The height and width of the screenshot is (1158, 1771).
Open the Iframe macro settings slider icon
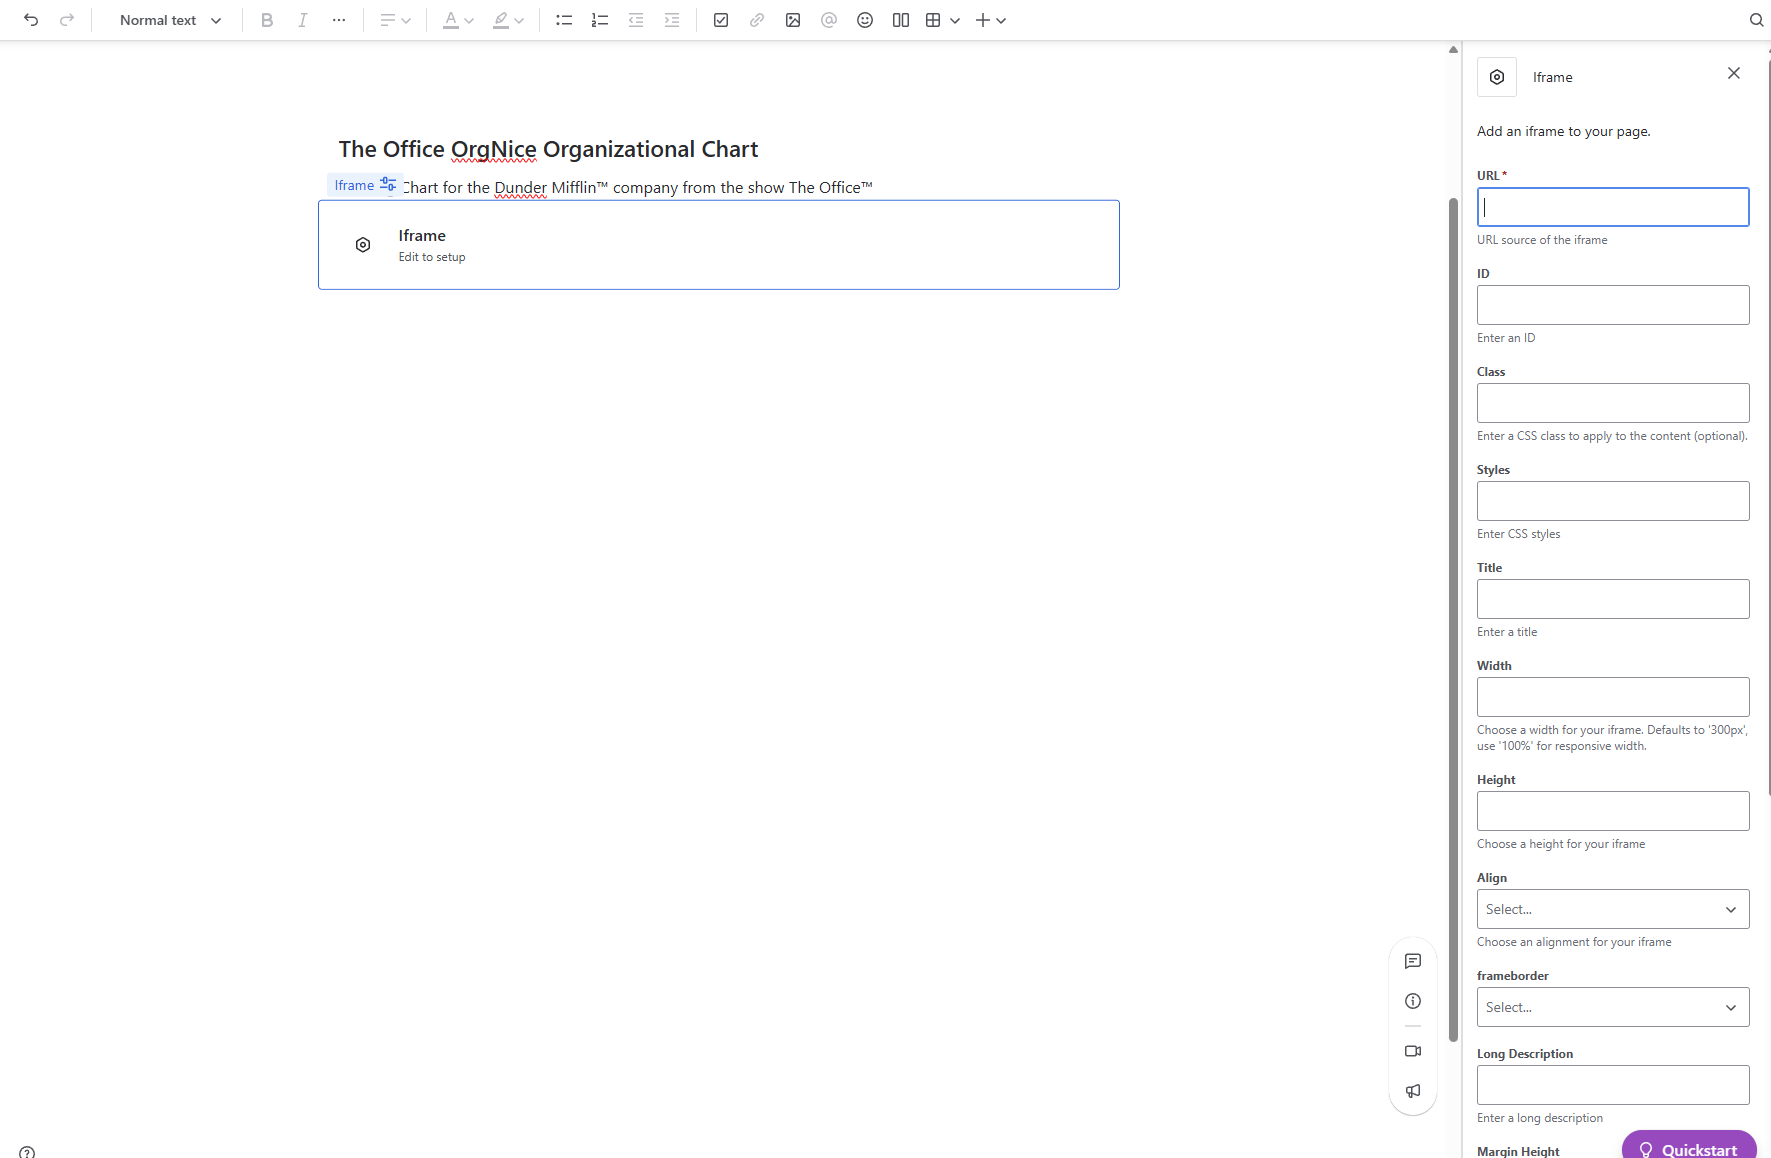tap(388, 185)
